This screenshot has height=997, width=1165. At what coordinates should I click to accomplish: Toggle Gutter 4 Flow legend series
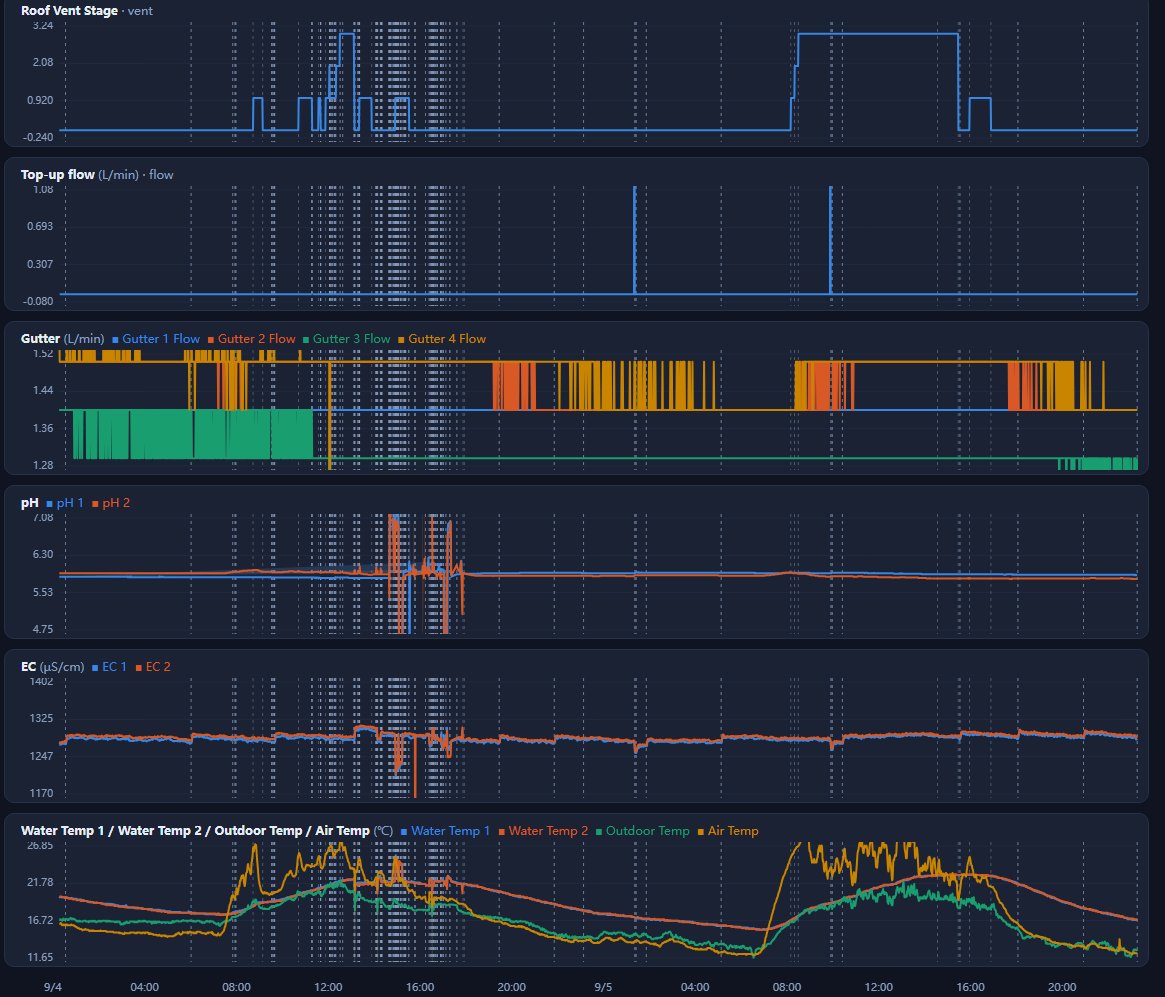pos(442,339)
